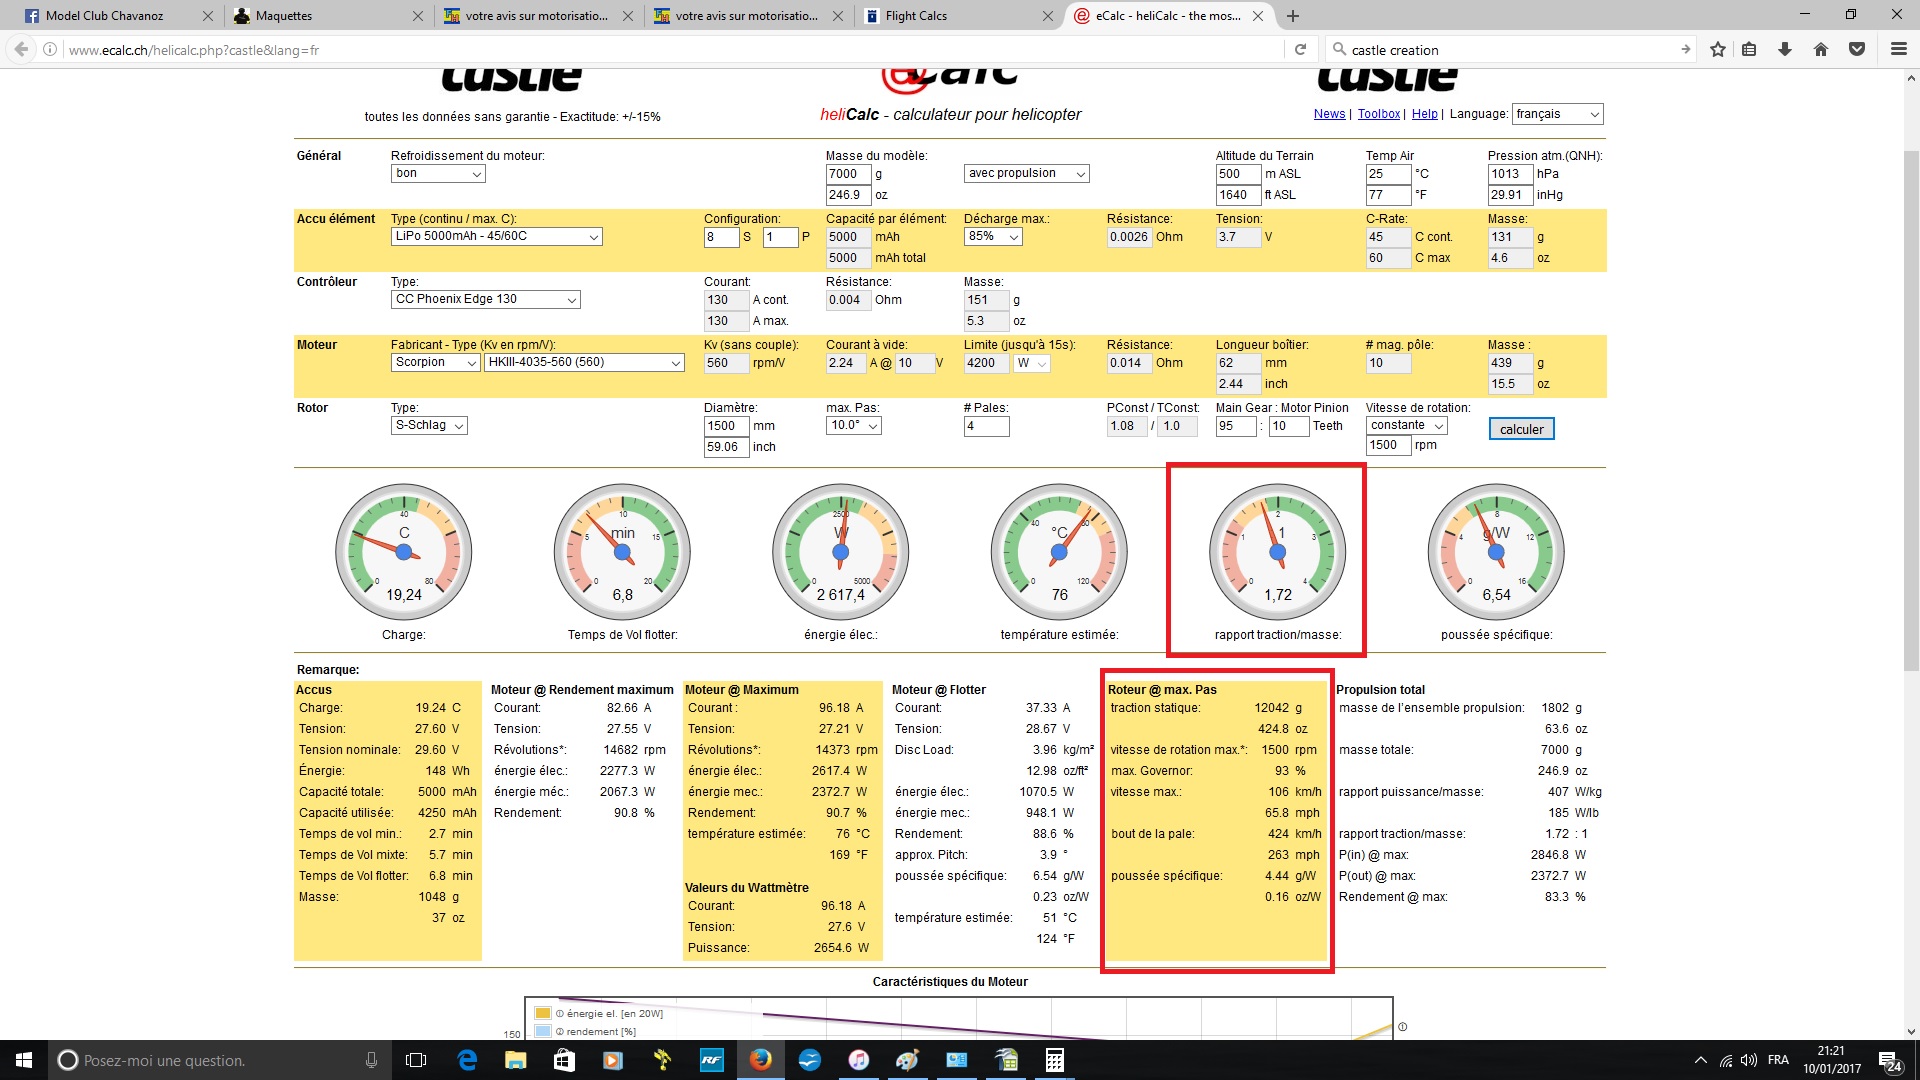Viewport: 1920px width, 1080px height.
Task: Switch to Flight Calcs tab
Action: [958, 16]
